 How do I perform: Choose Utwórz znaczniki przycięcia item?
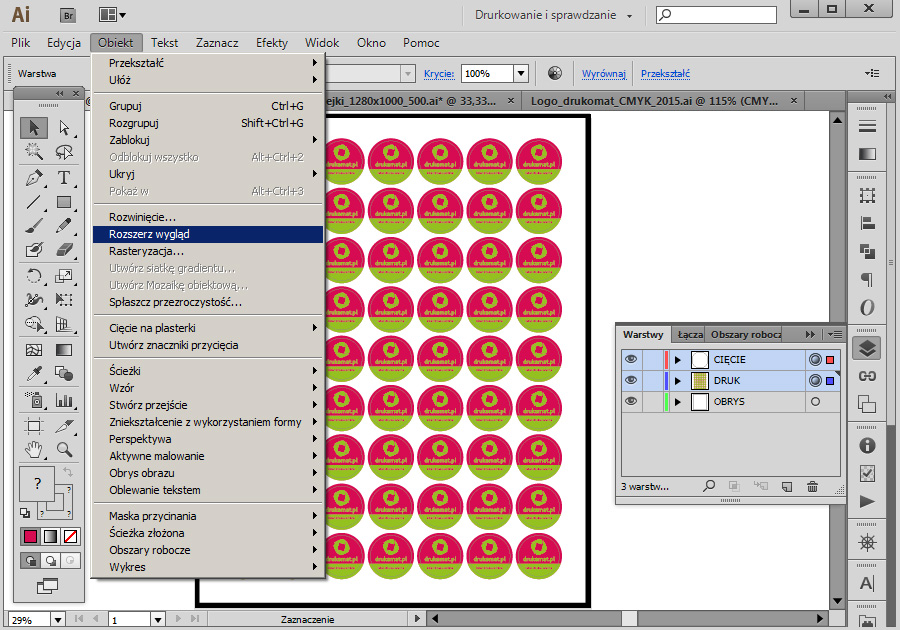pyautogui.click(x=208, y=345)
